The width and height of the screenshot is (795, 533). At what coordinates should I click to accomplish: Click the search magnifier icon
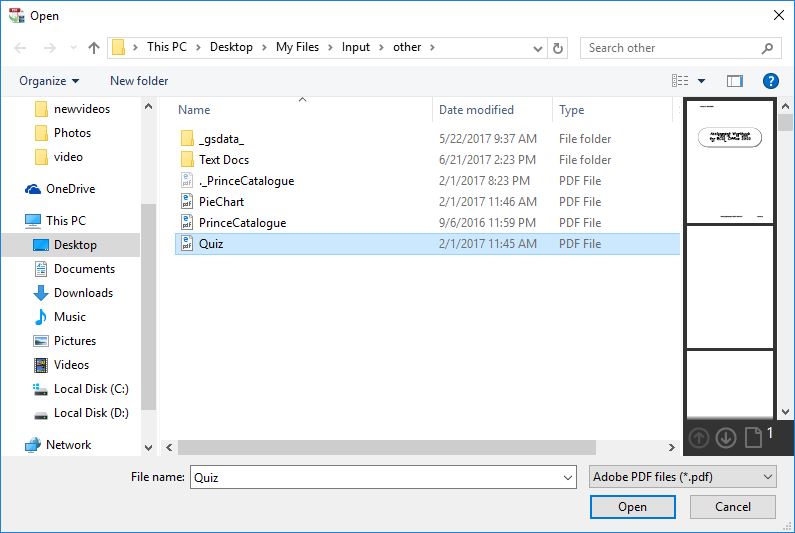click(767, 48)
